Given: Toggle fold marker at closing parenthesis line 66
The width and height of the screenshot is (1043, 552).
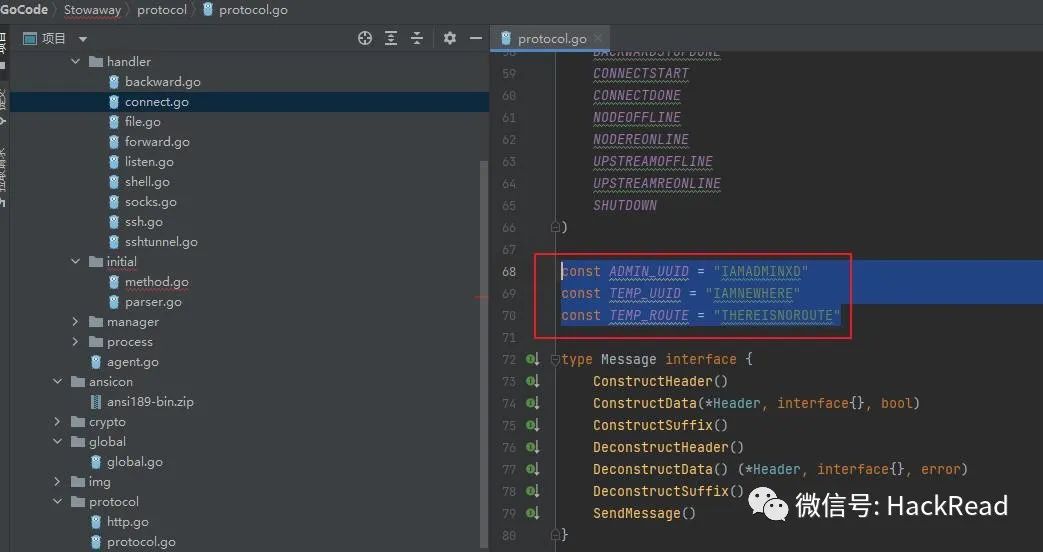Looking at the screenshot, I should click(553, 228).
